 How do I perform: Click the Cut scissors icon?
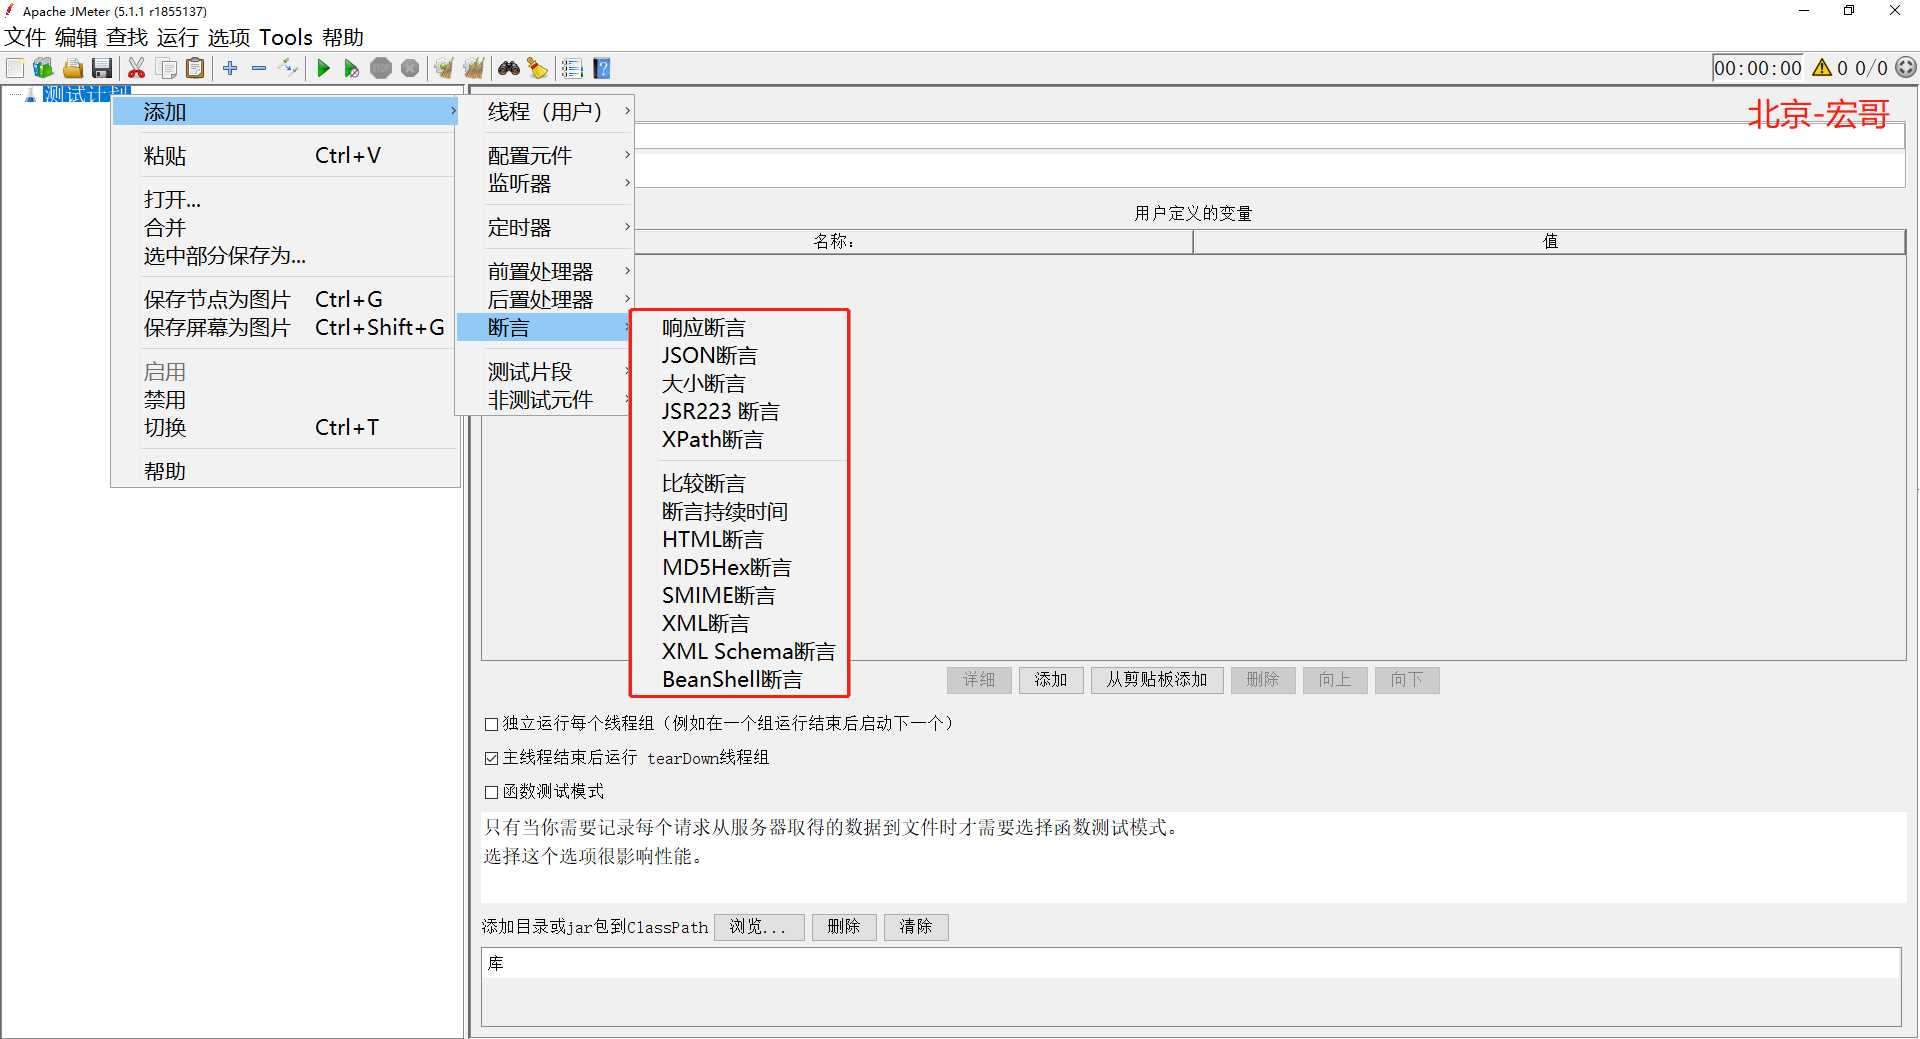point(137,68)
